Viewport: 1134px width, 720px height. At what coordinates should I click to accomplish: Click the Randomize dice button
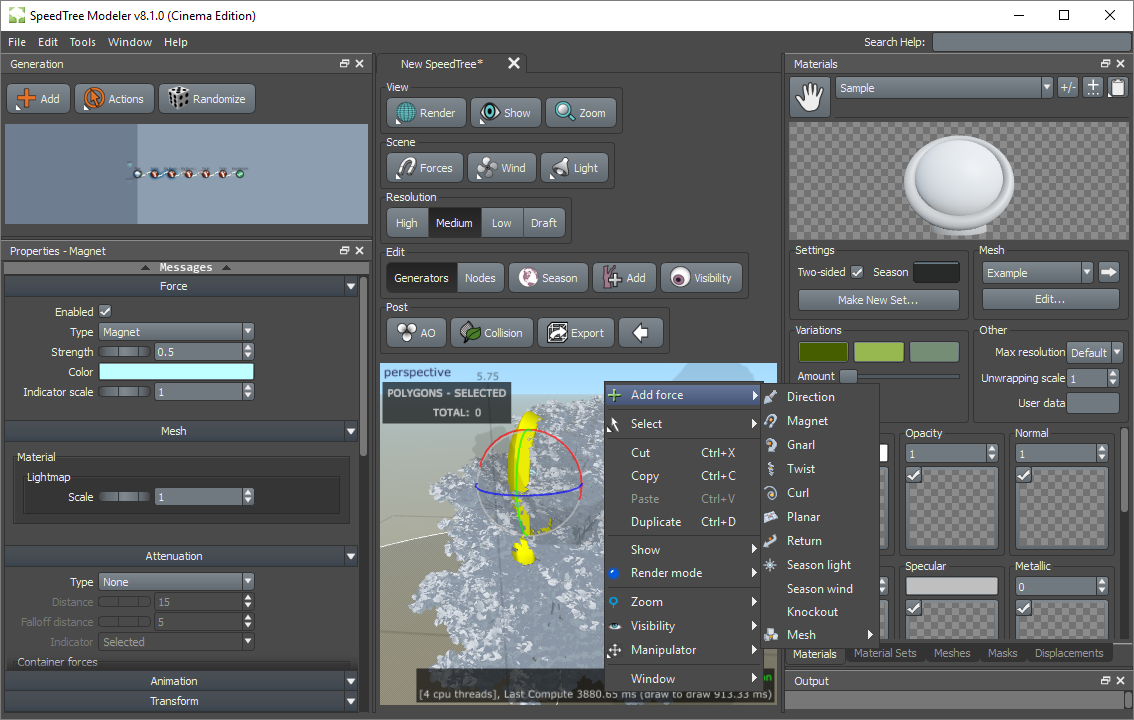coord(207,98)
